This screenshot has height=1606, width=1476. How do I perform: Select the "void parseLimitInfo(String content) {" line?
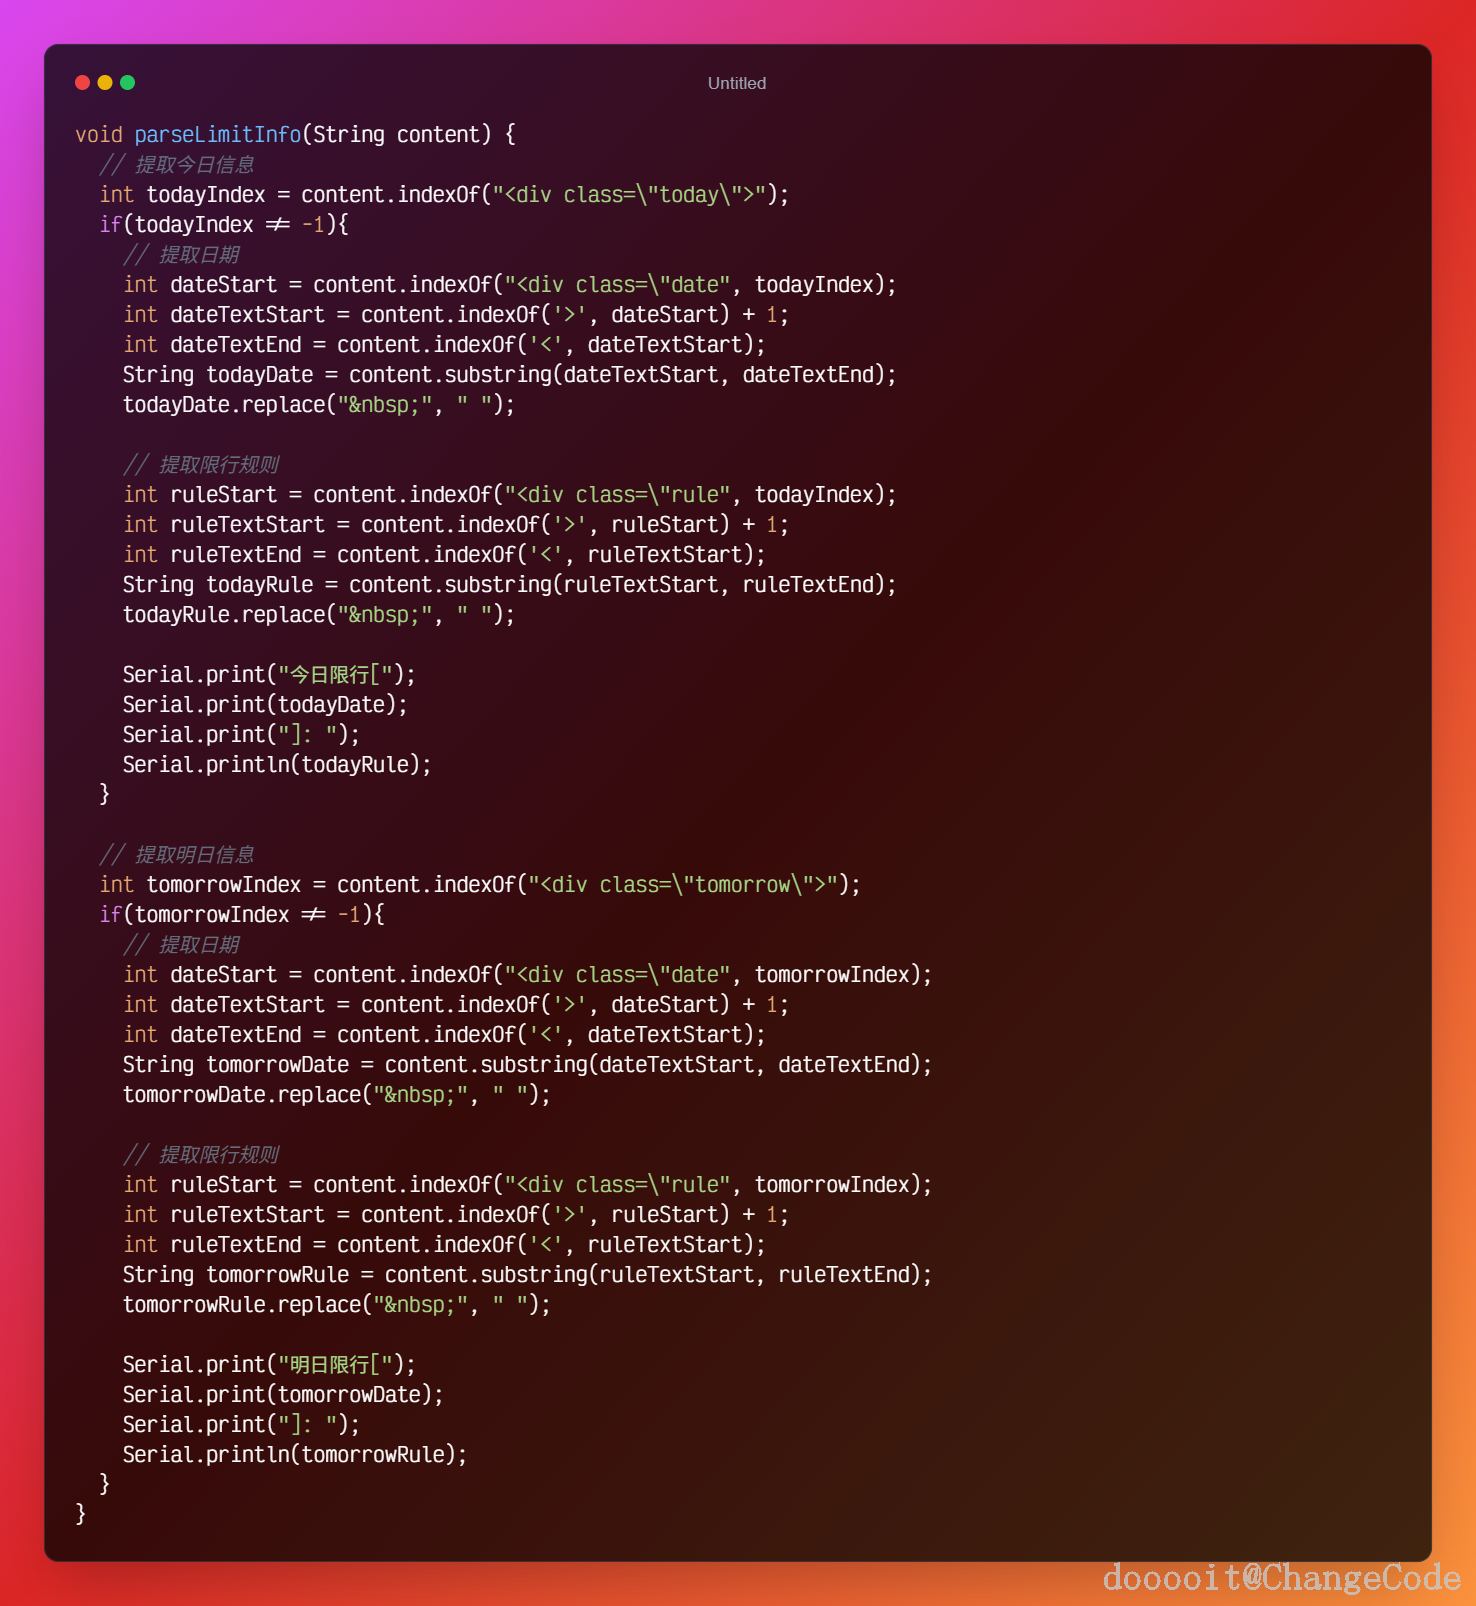click(x=296, y=135)
